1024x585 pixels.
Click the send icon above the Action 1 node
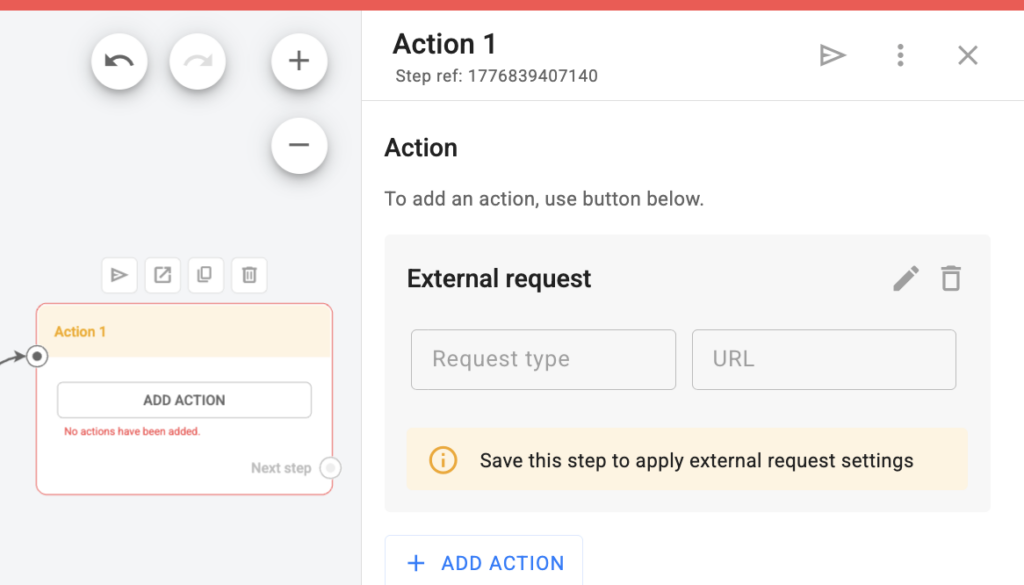(119, 275)
